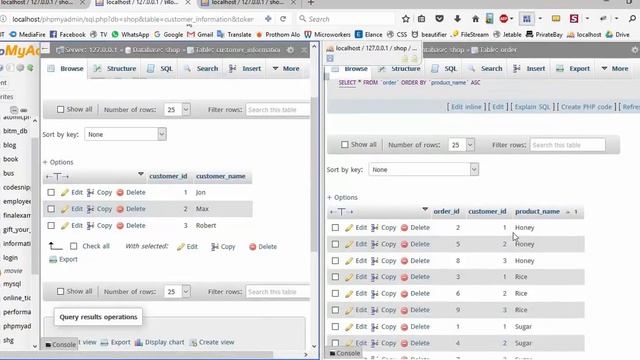Reload the page with refresh icon
The width and height of the screenshot is (640, 360).
pos(283,19)
